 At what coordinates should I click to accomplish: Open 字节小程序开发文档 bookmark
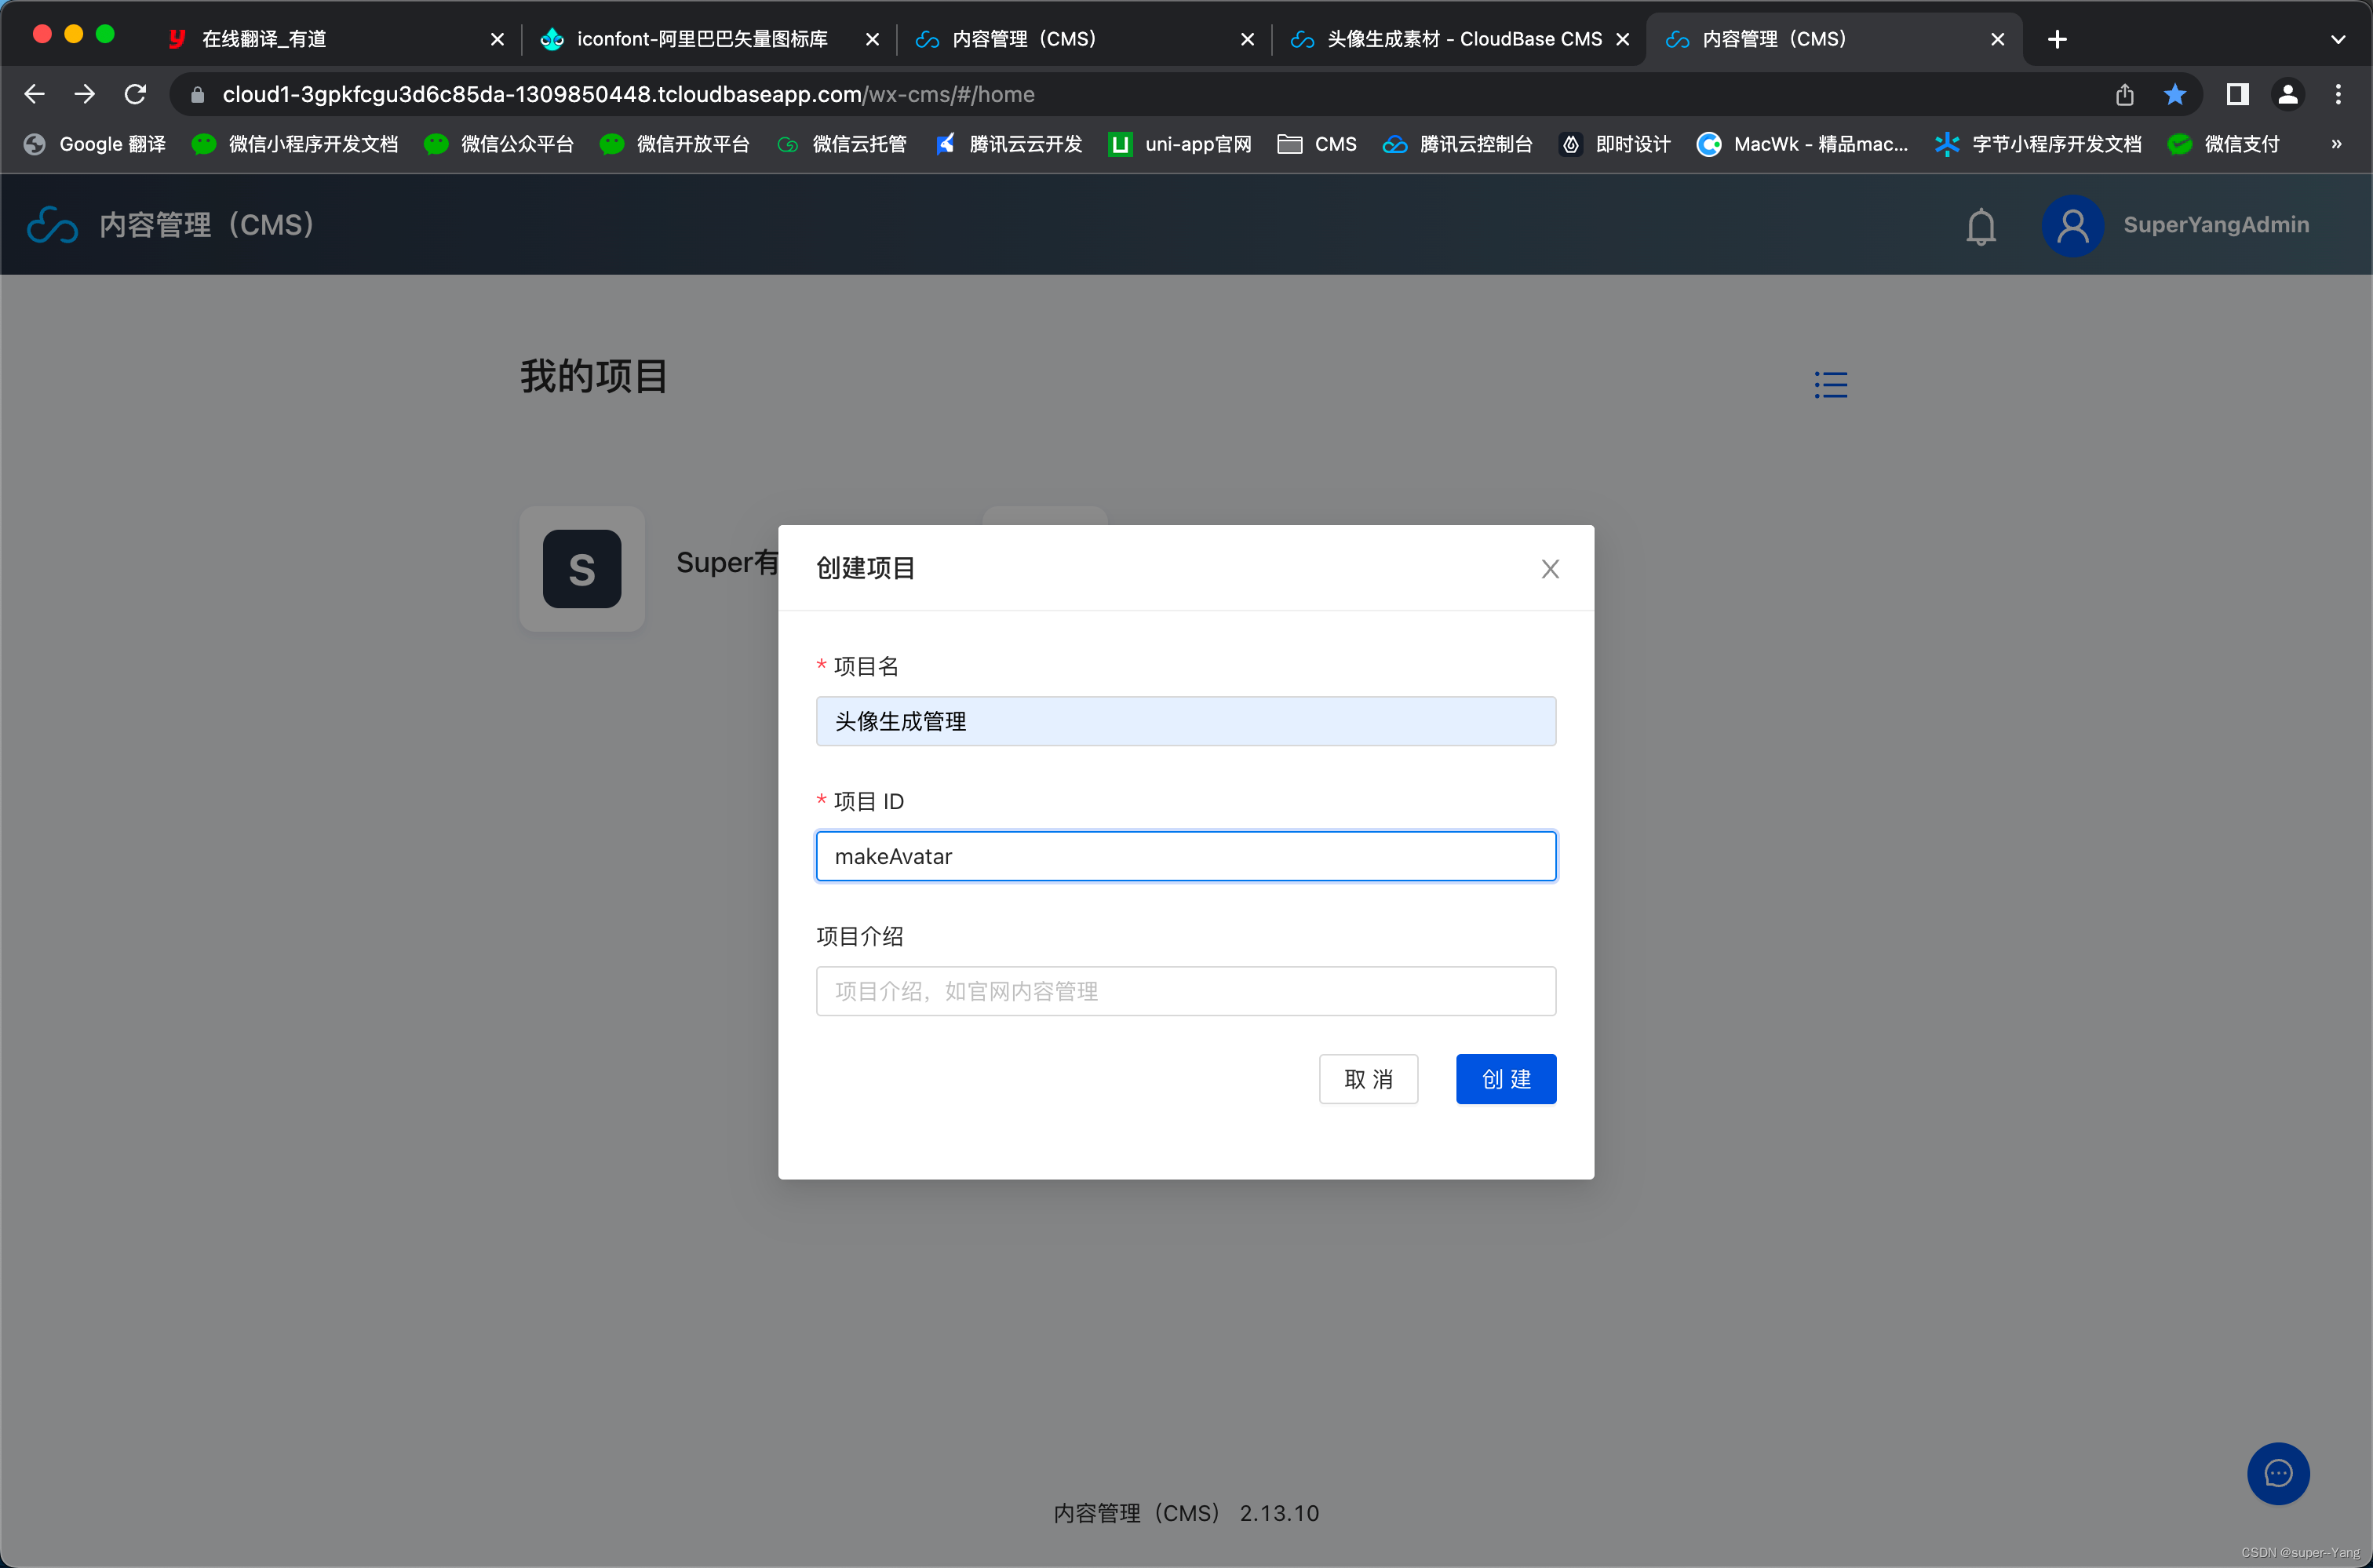click(2038, 144)
